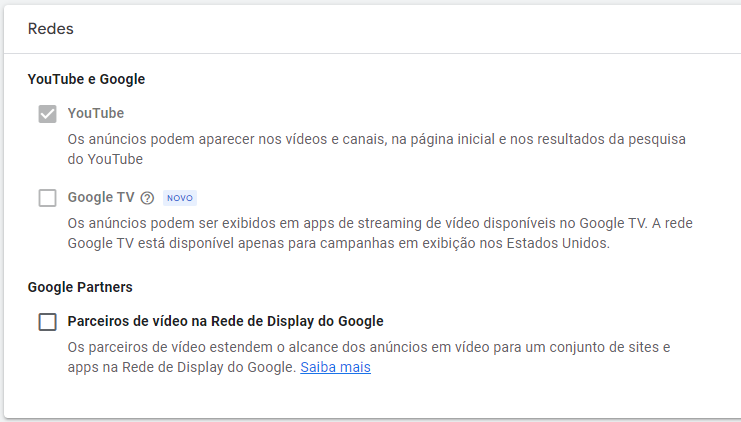The width and height of the screenshot is (741, 422).
Task: Enable the Google TV checkbox
Action: coord(47,198)
